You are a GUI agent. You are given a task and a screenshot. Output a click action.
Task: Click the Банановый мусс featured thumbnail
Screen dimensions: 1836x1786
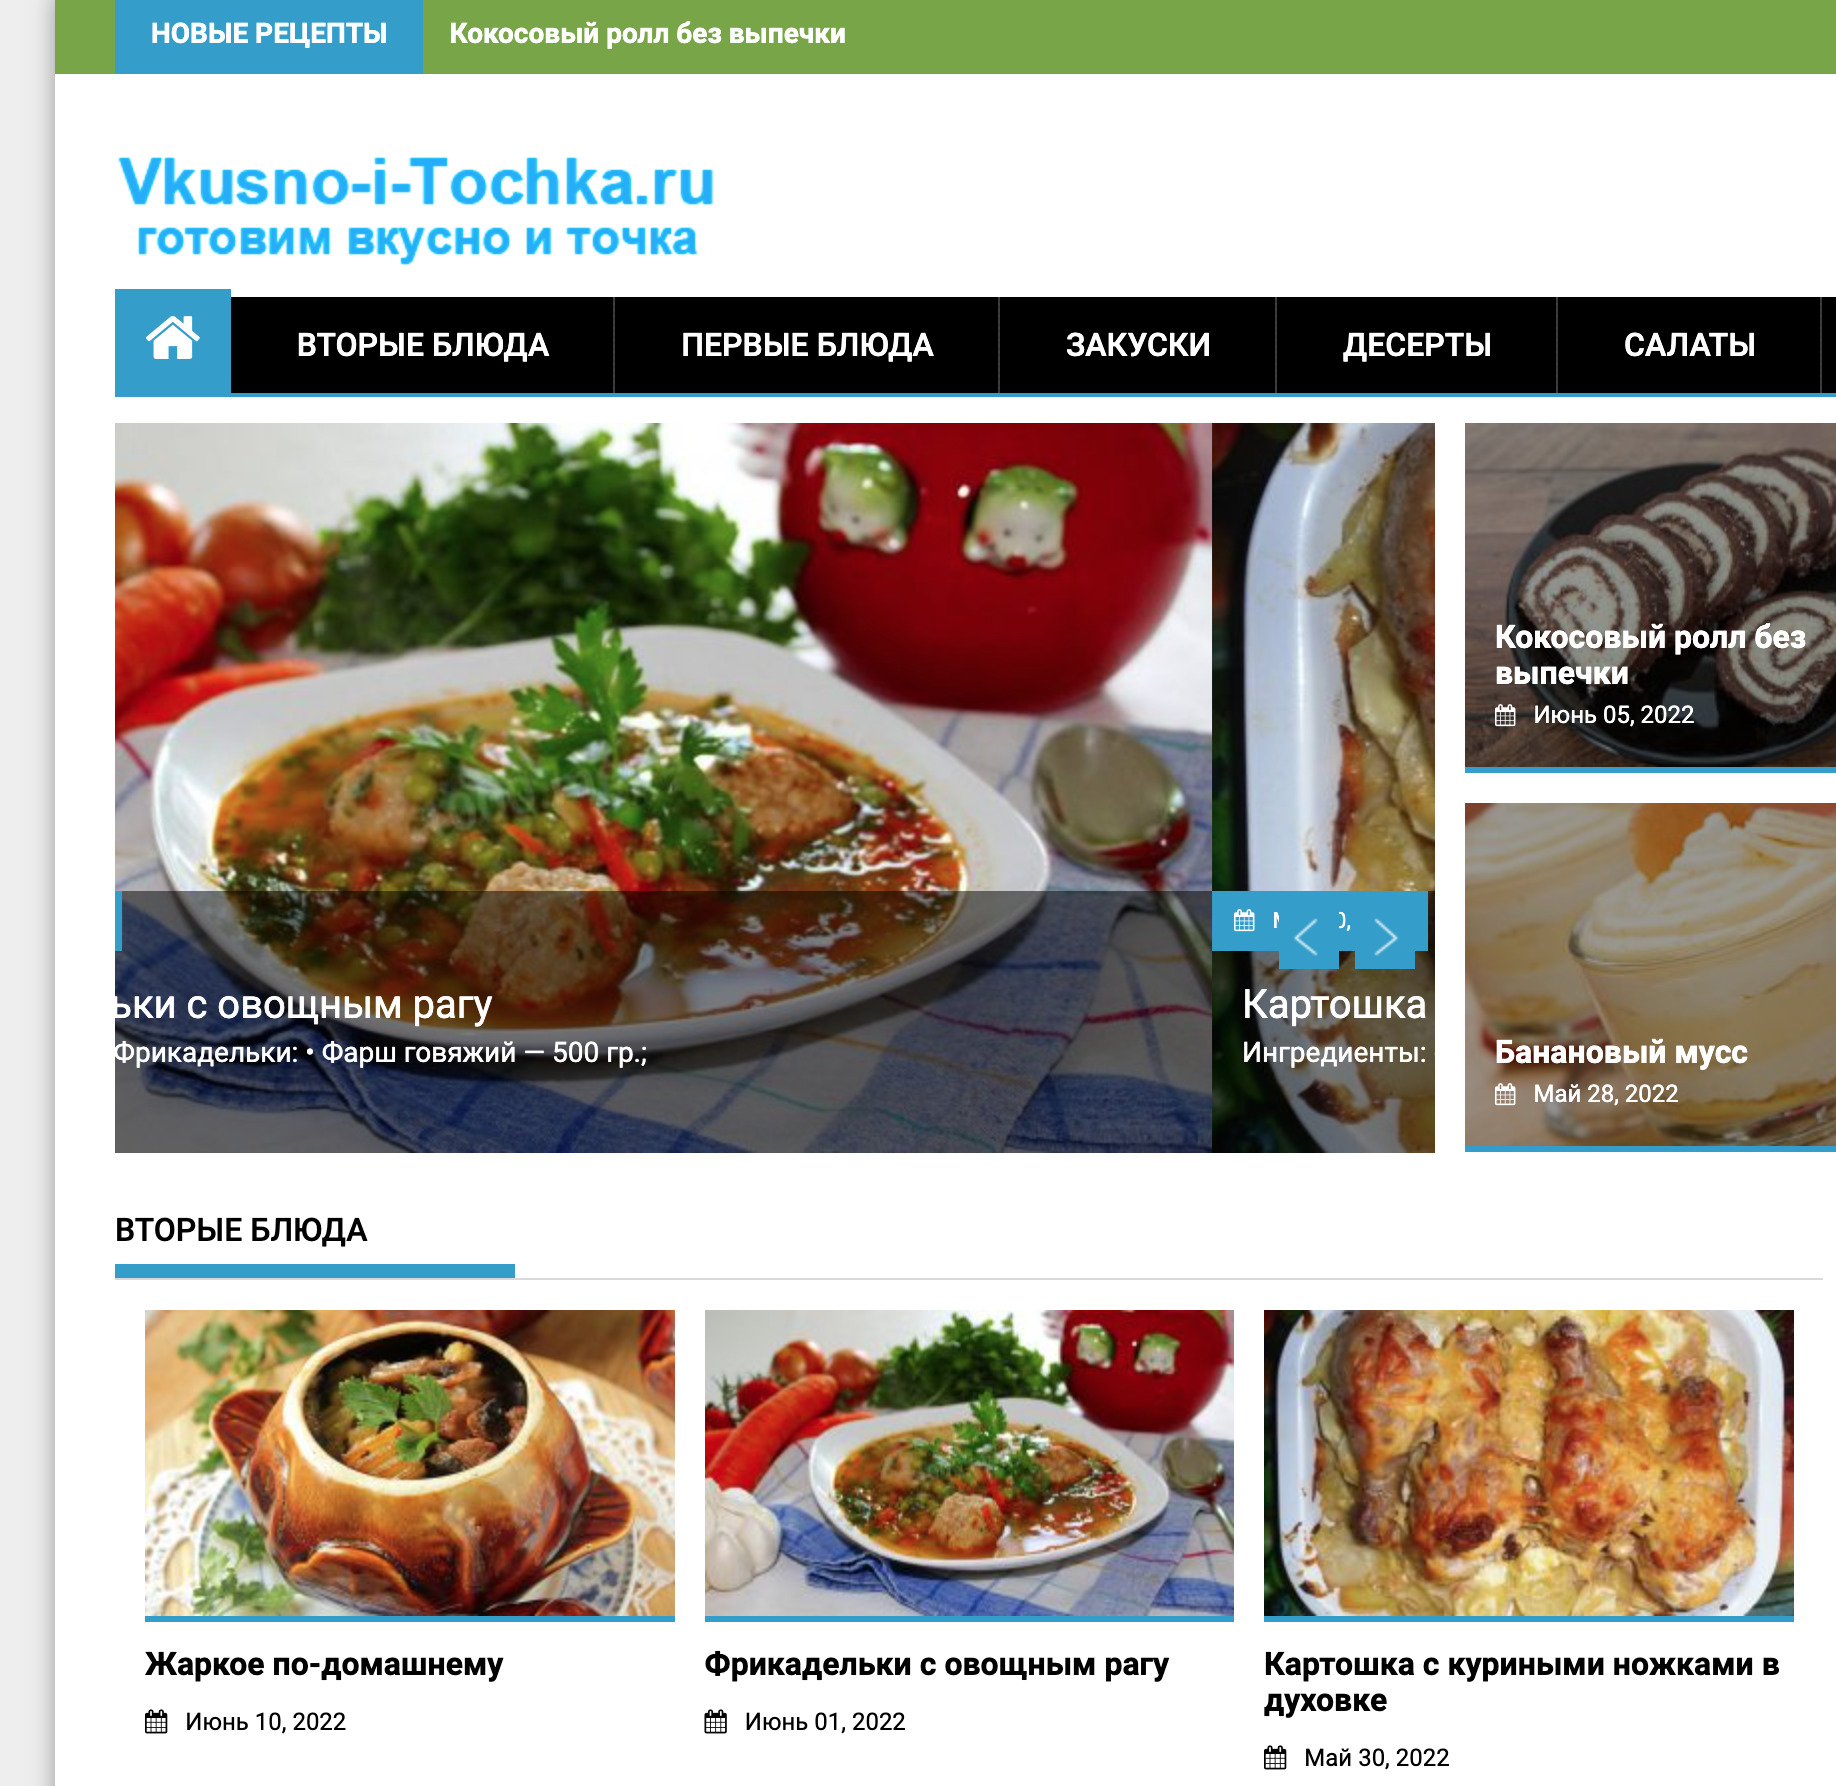pos(1650,976)
